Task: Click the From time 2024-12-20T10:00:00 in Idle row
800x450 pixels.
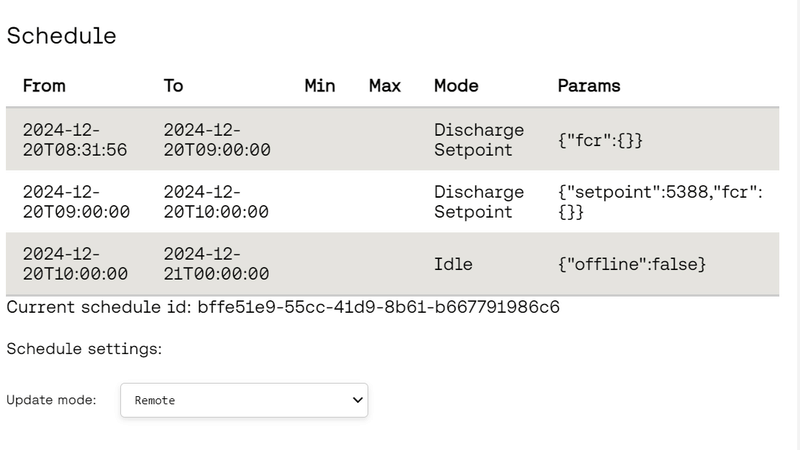Action: point(75,264)
